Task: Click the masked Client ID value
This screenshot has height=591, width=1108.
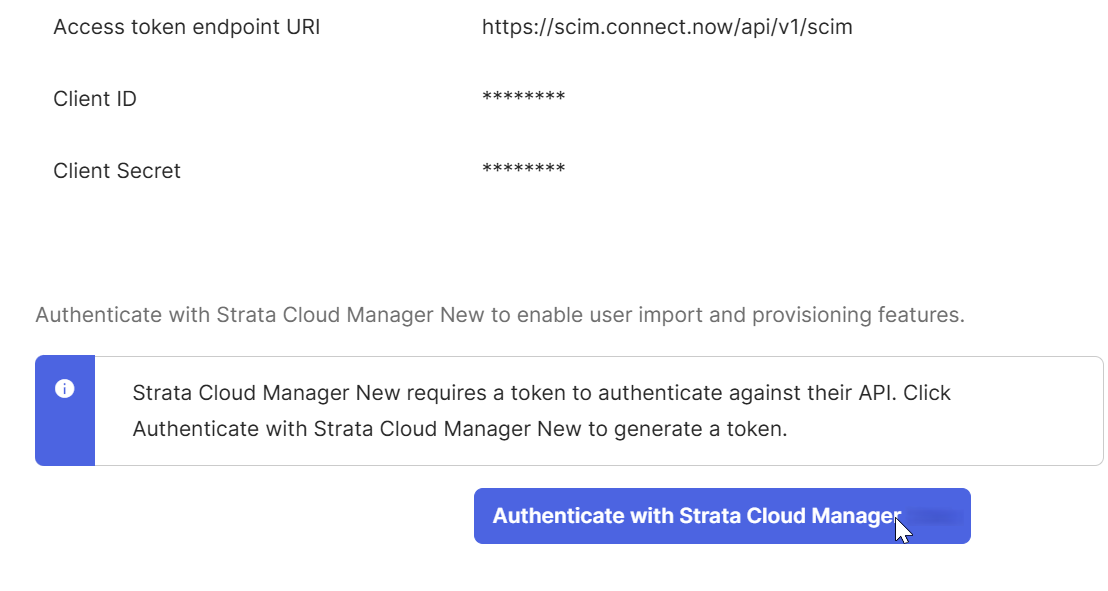Action: (524, 97)
